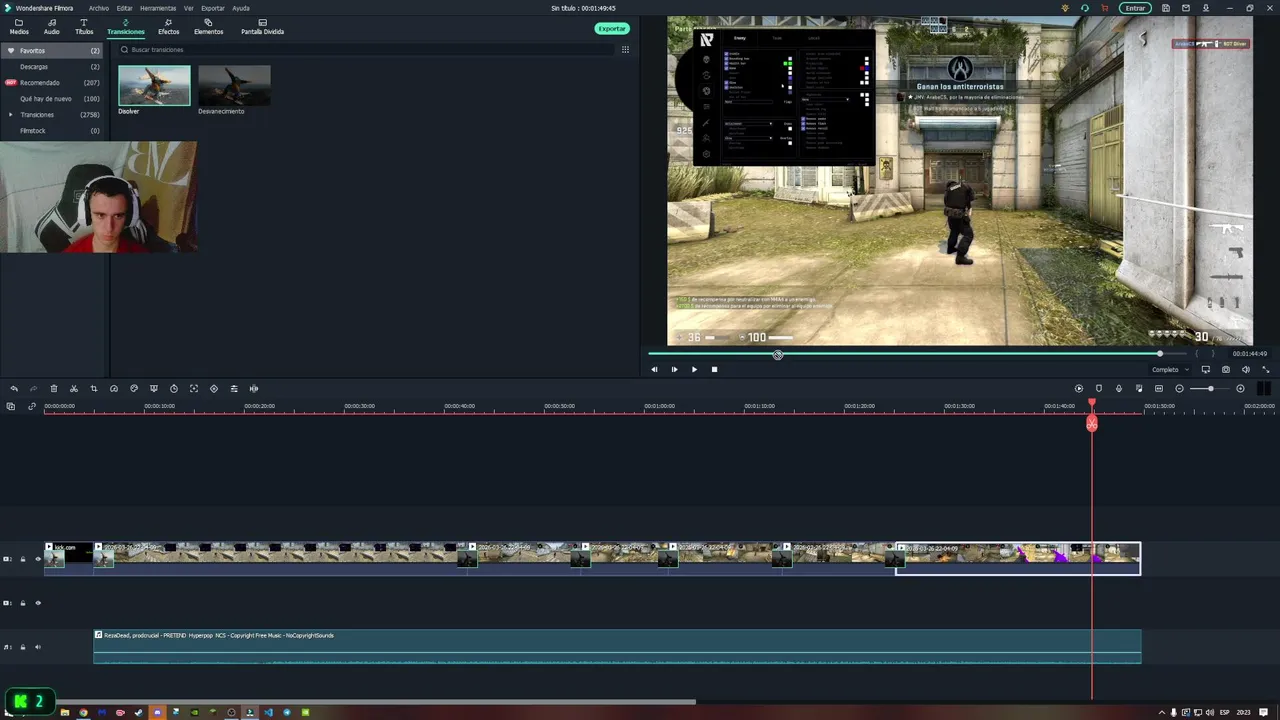The height and width of the screenshot is (720, 1280).
Task: Toggle lock on the audio track
Action: point(23,647)
